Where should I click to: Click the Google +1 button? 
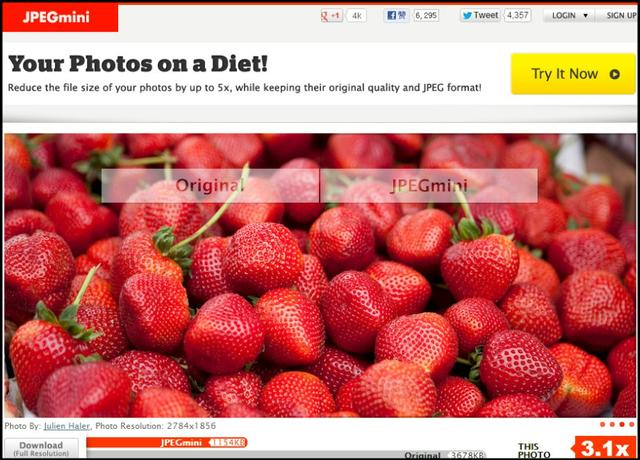point(331,16)
